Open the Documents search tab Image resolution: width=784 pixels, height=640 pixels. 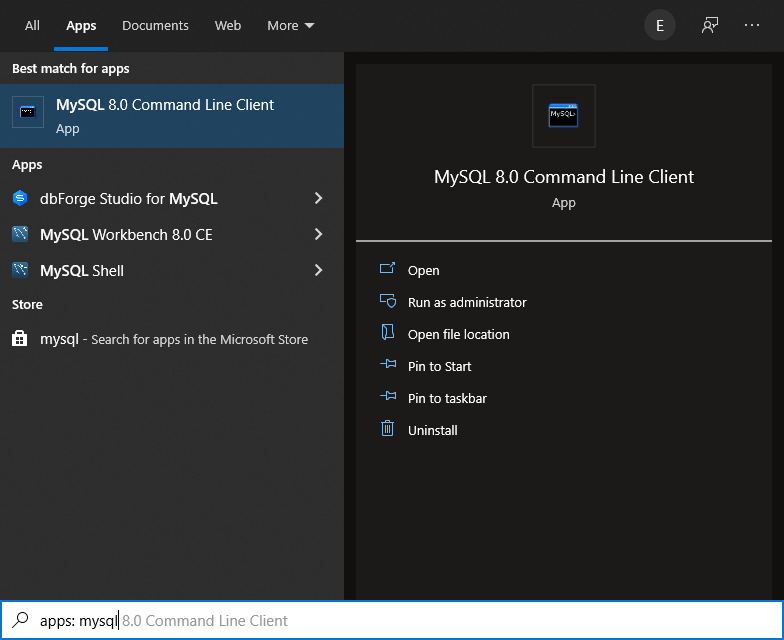[x=155, y=26]
